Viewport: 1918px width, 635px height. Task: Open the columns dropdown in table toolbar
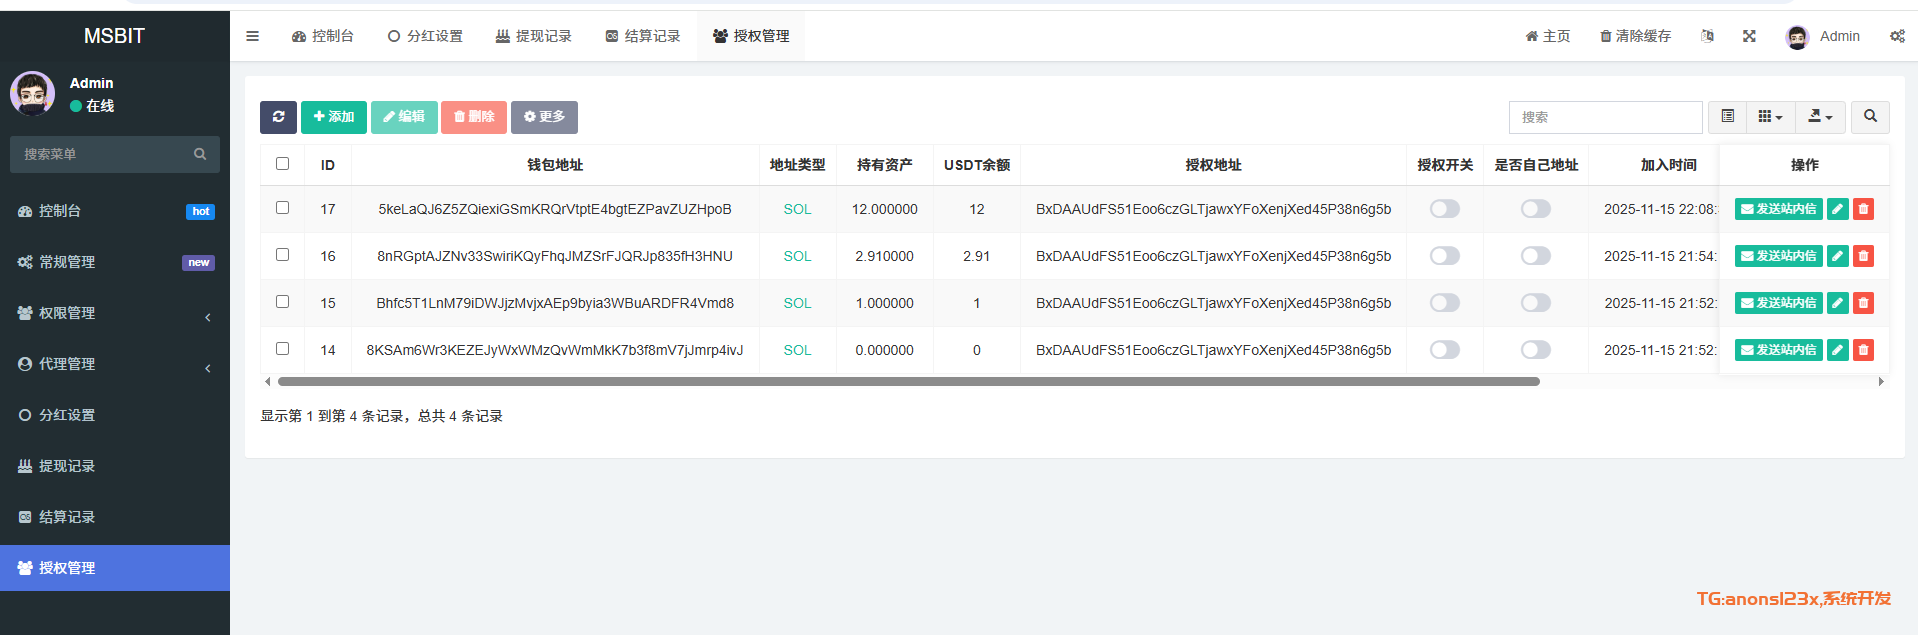(x=1770, y=117)
